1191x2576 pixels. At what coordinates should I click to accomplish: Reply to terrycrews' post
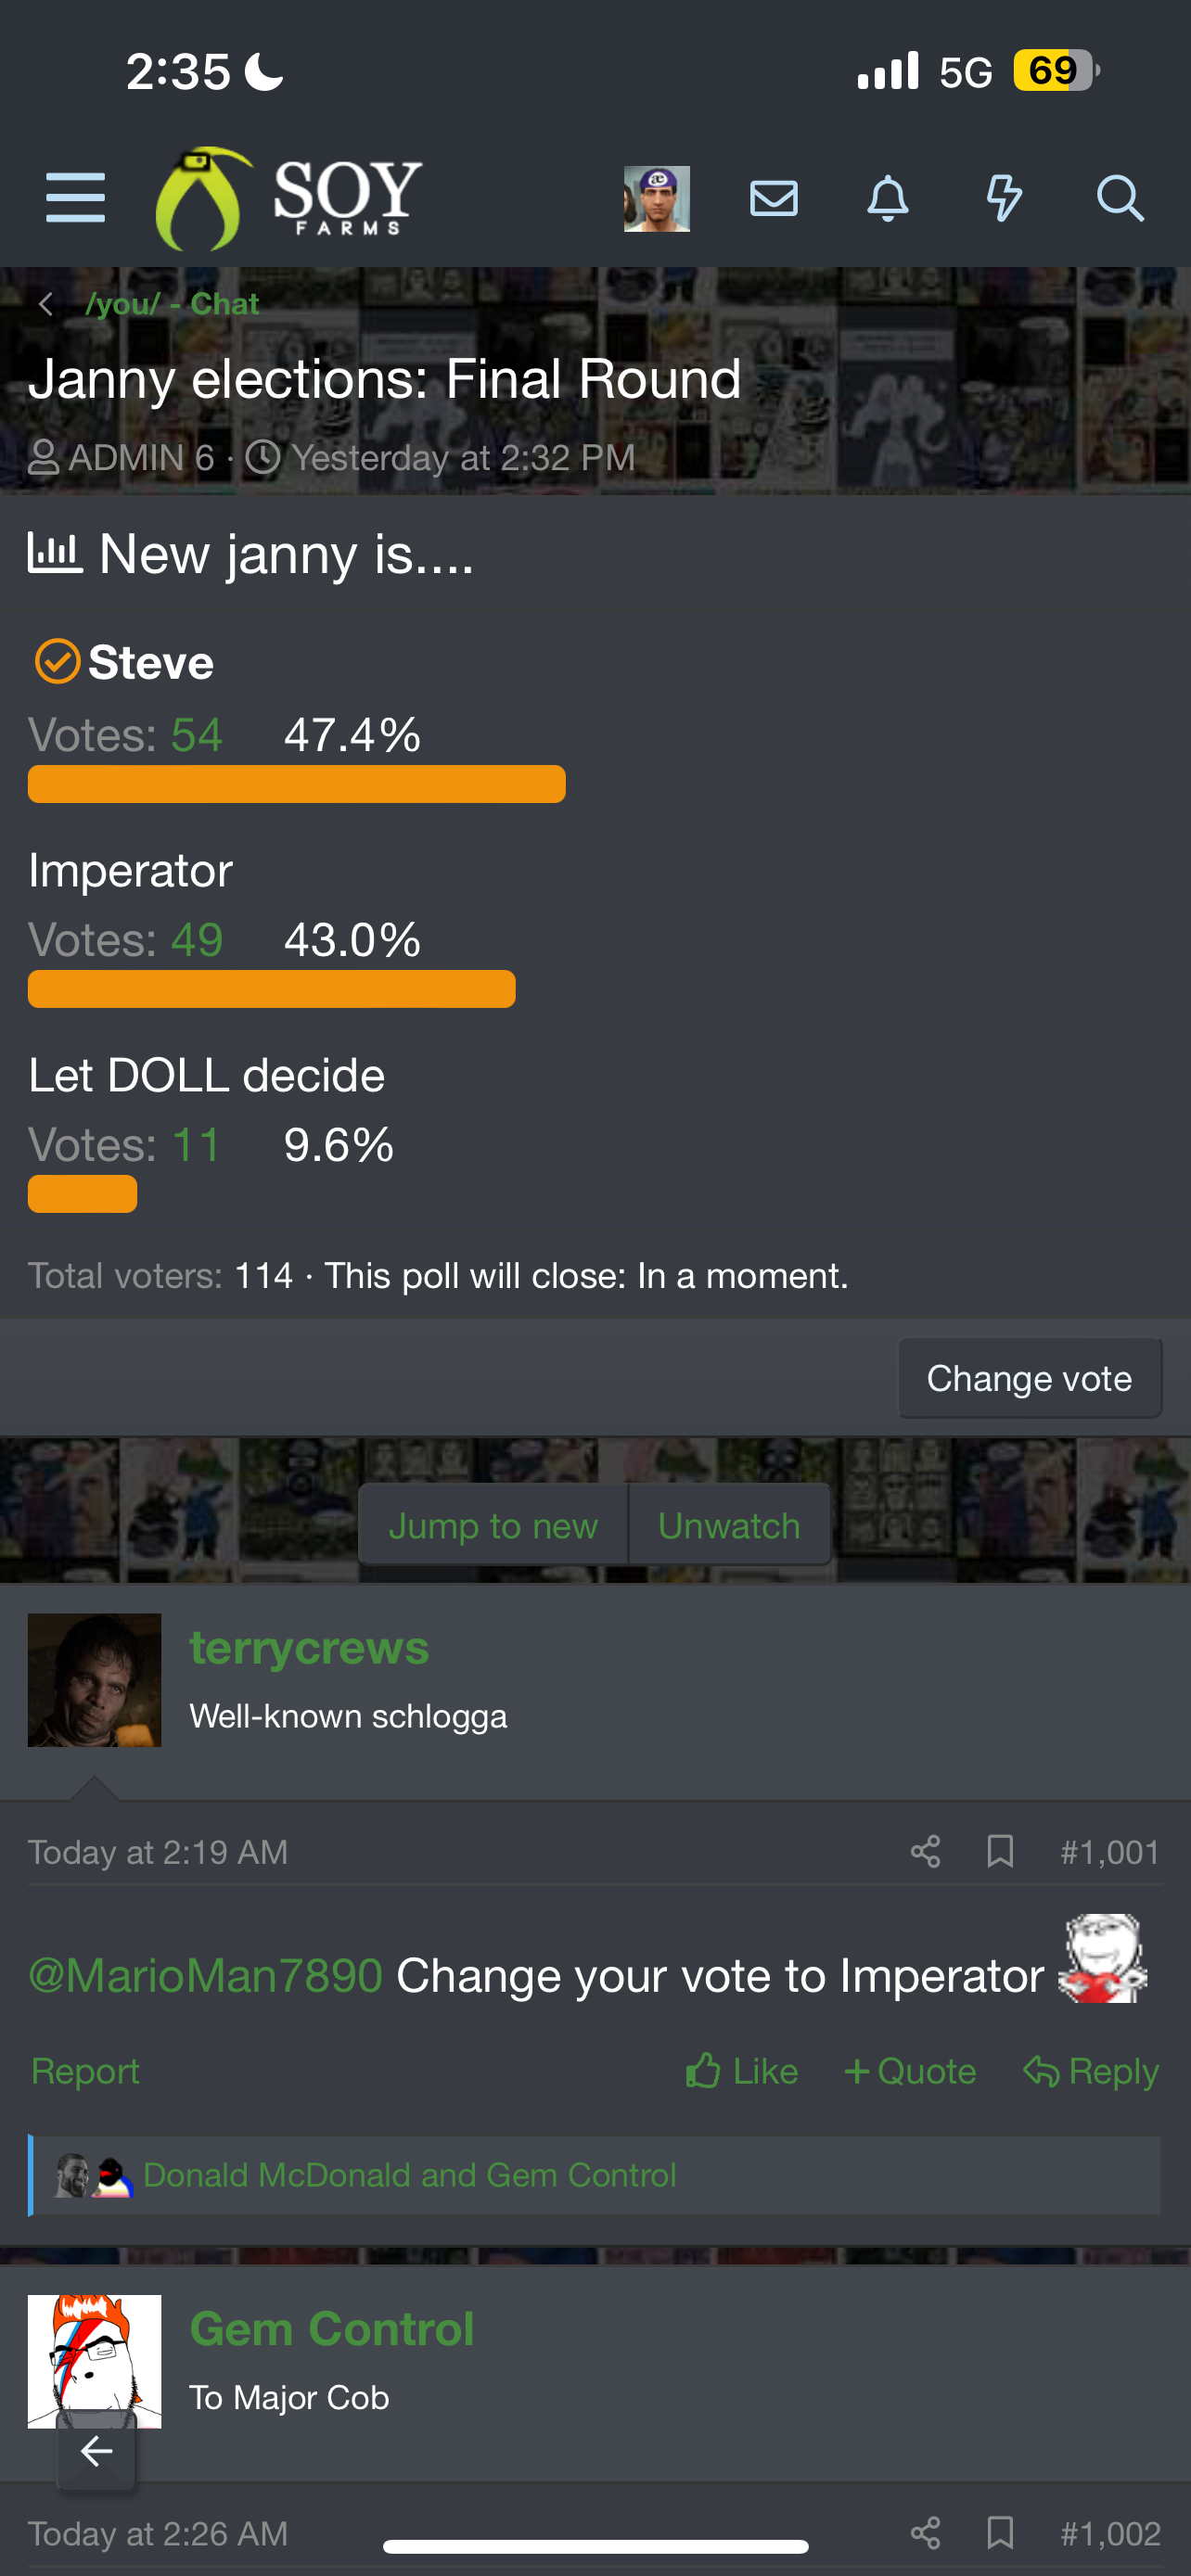tap(1090, 2071)
